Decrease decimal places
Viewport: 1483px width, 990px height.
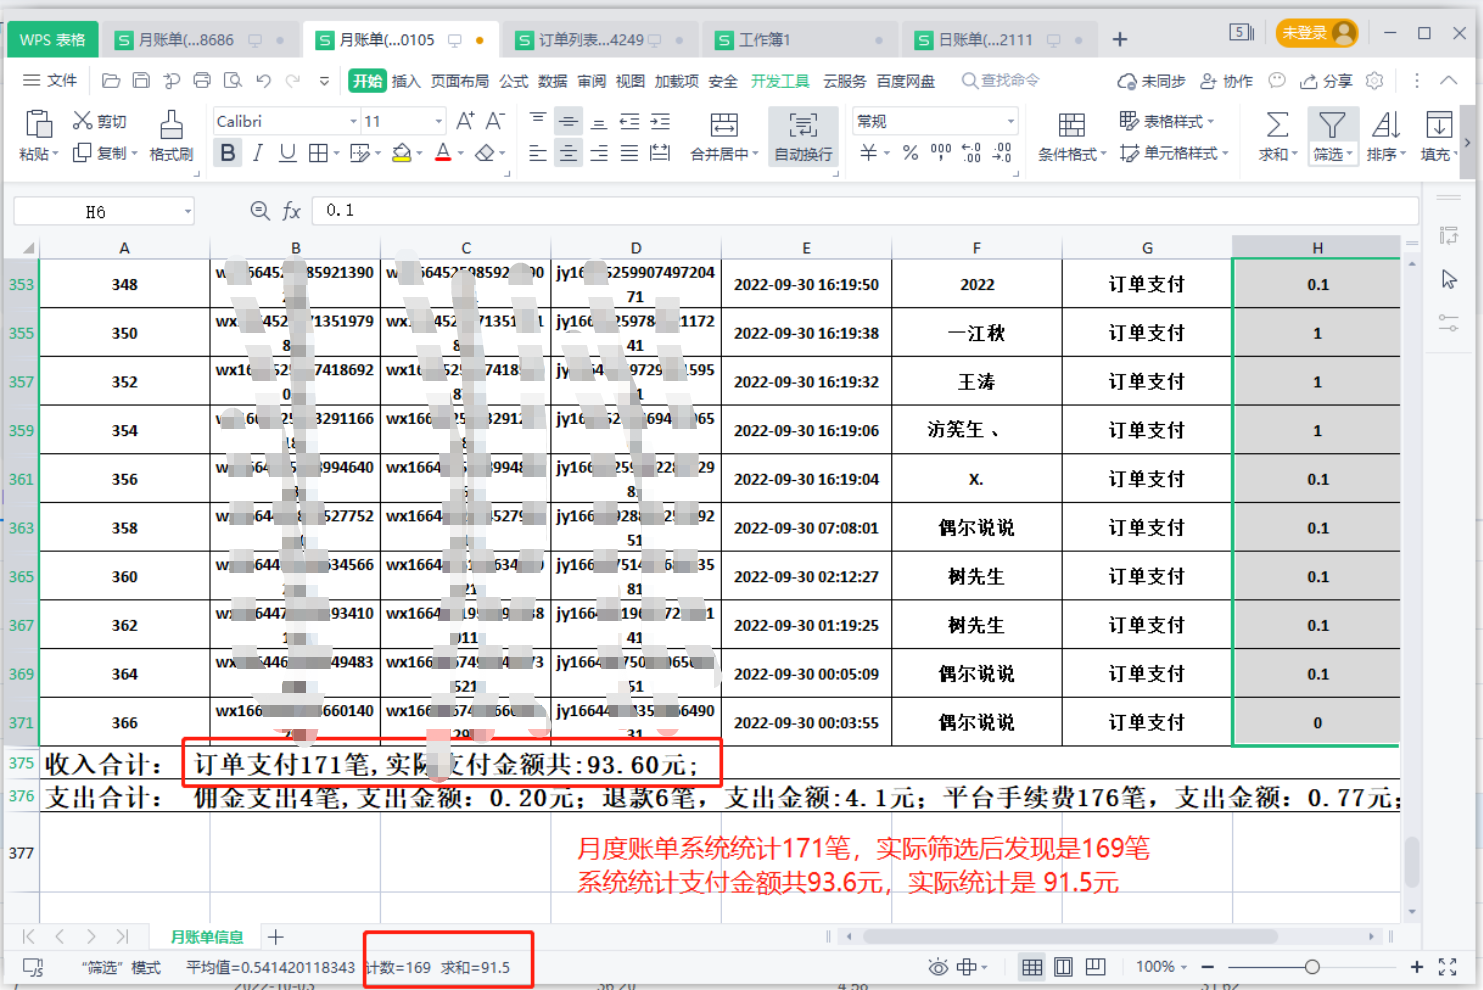(x=1002, y=153)
